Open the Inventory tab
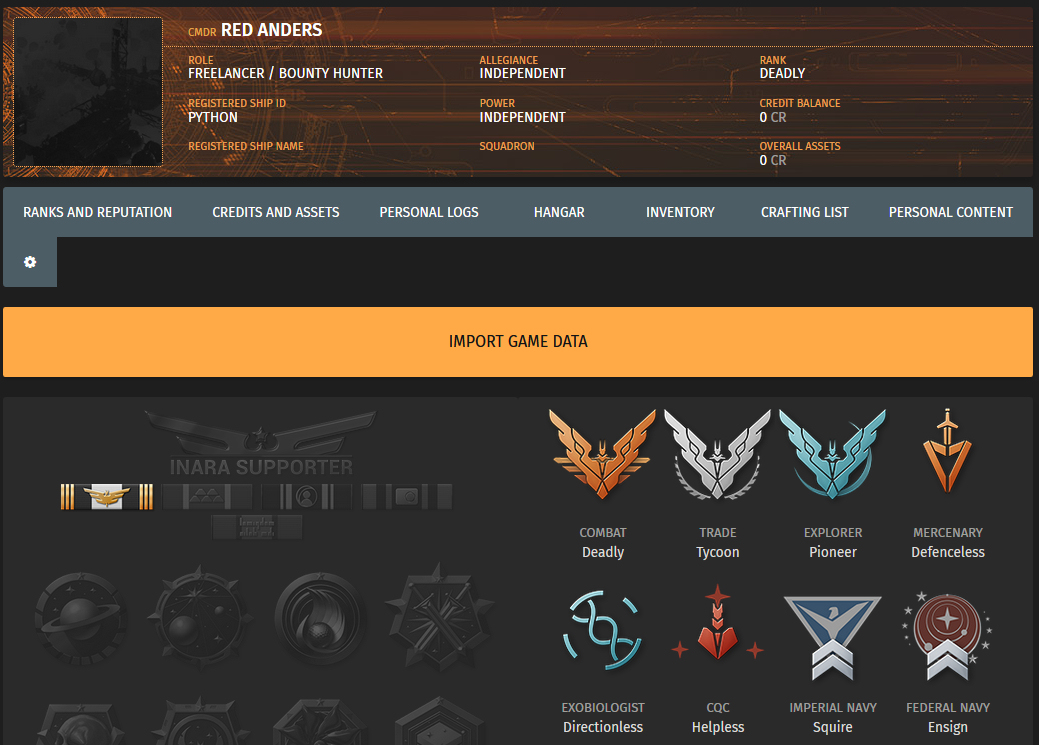Screen dimensions: 1039x745 point(681,212)
